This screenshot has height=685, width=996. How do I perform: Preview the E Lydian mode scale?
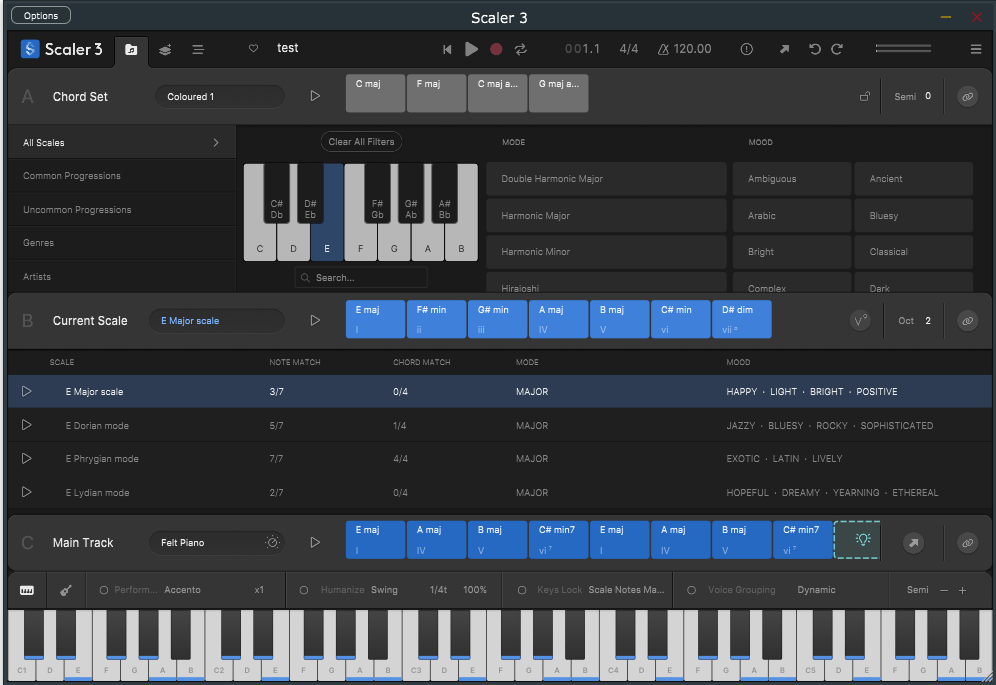tap(27, 492)
